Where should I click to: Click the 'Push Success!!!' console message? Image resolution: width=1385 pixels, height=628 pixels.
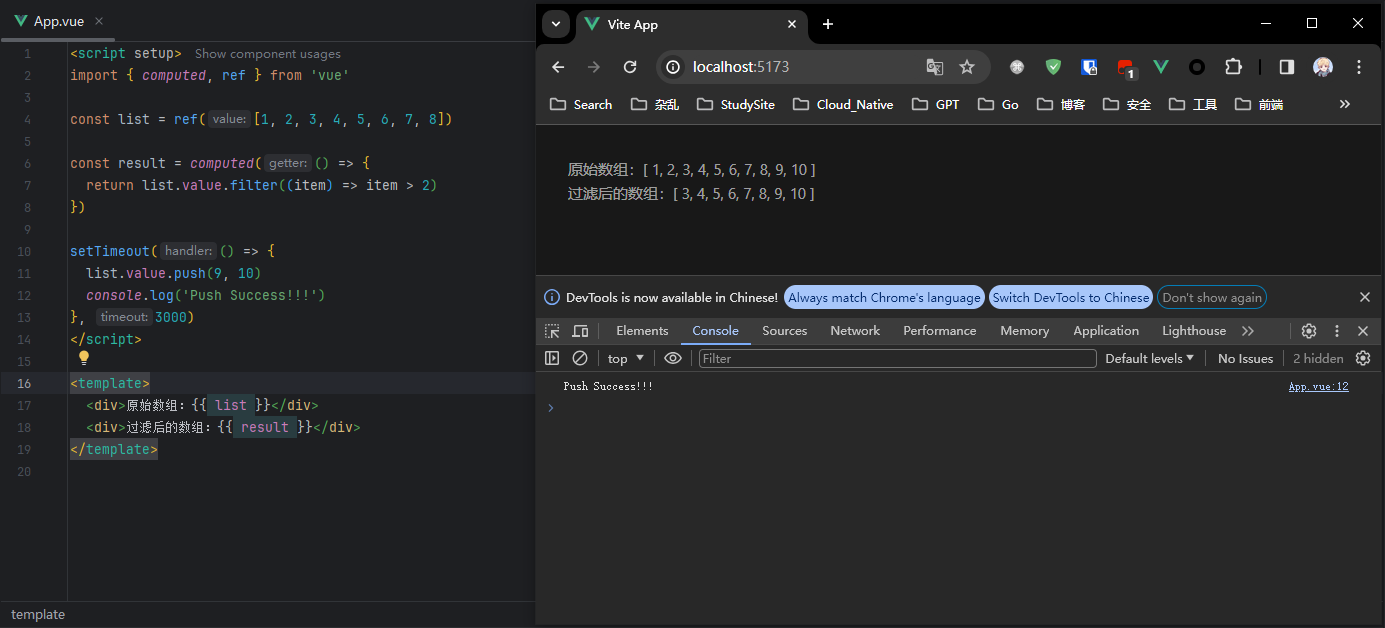(608, 386)
